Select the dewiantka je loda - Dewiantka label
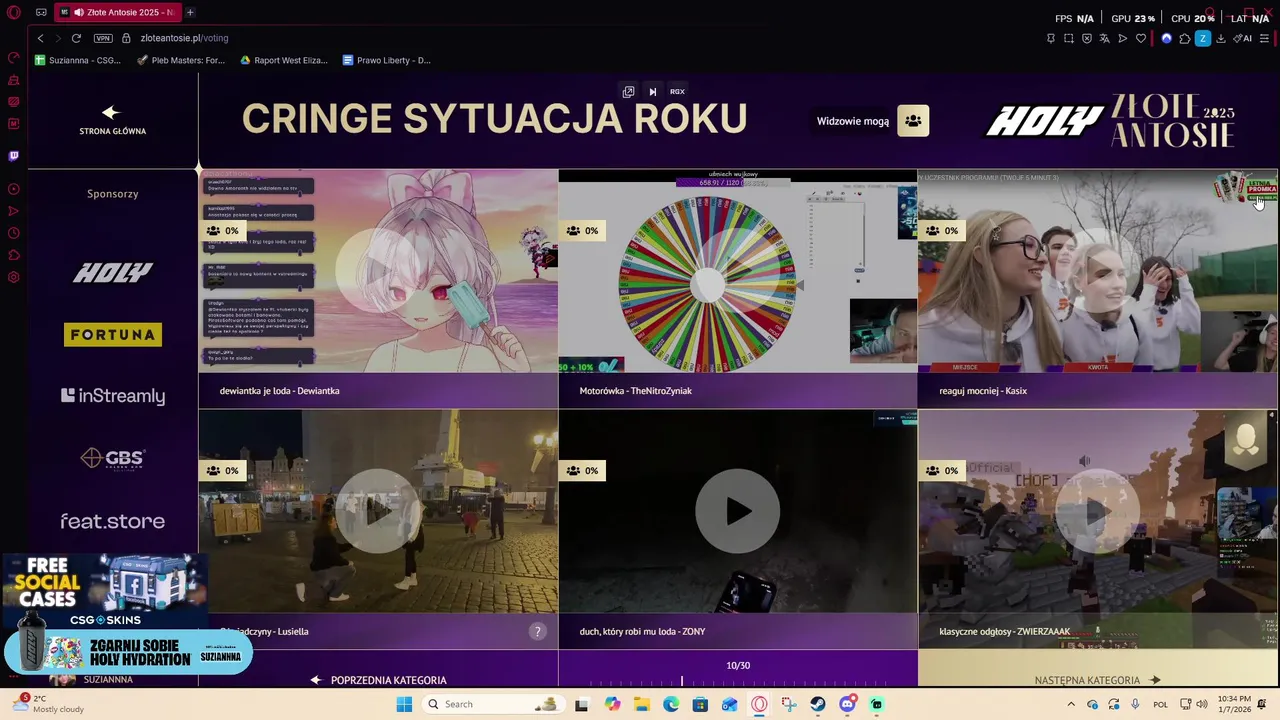 click(279, 391)
